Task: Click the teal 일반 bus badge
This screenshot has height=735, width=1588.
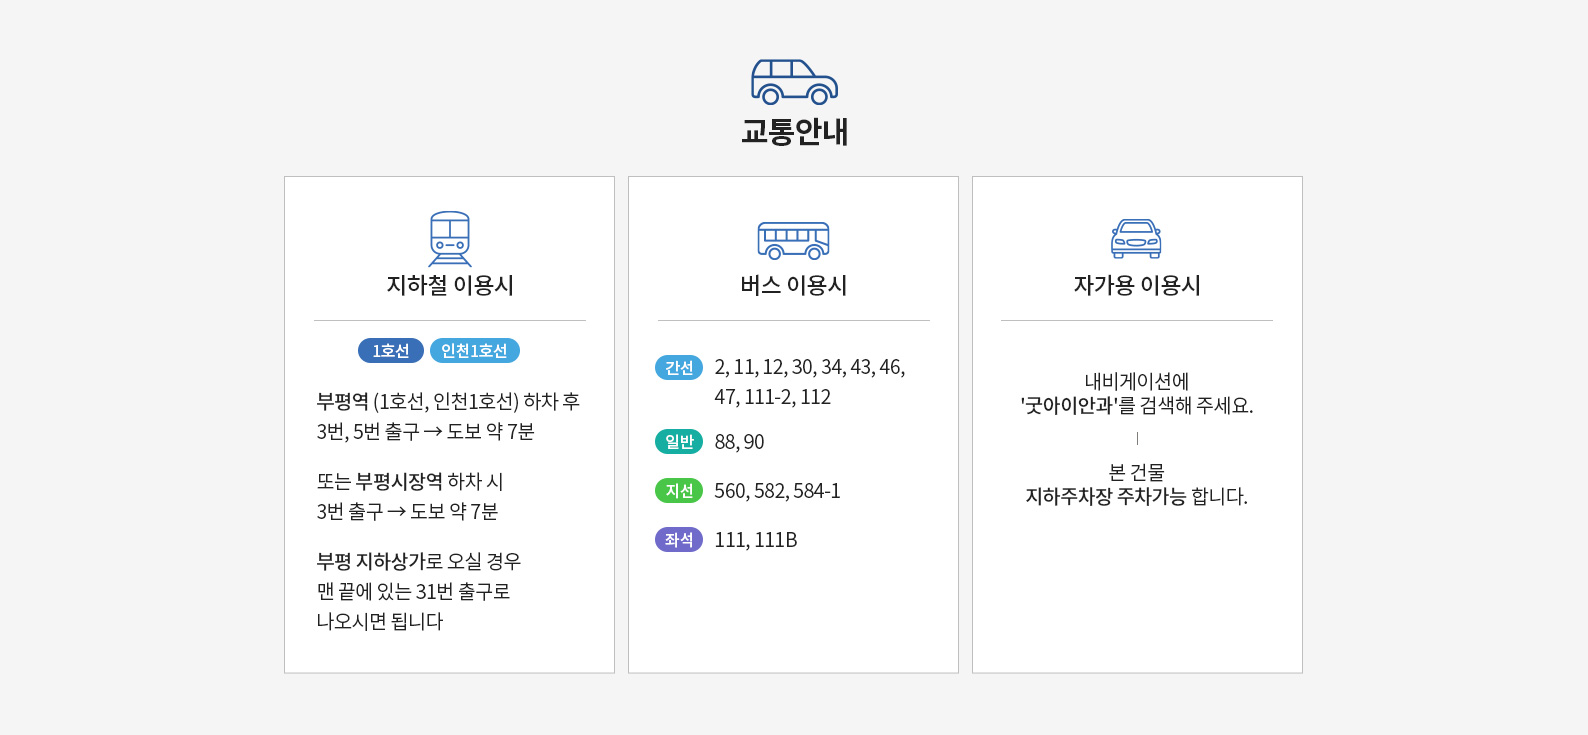Action: (679, 442)
